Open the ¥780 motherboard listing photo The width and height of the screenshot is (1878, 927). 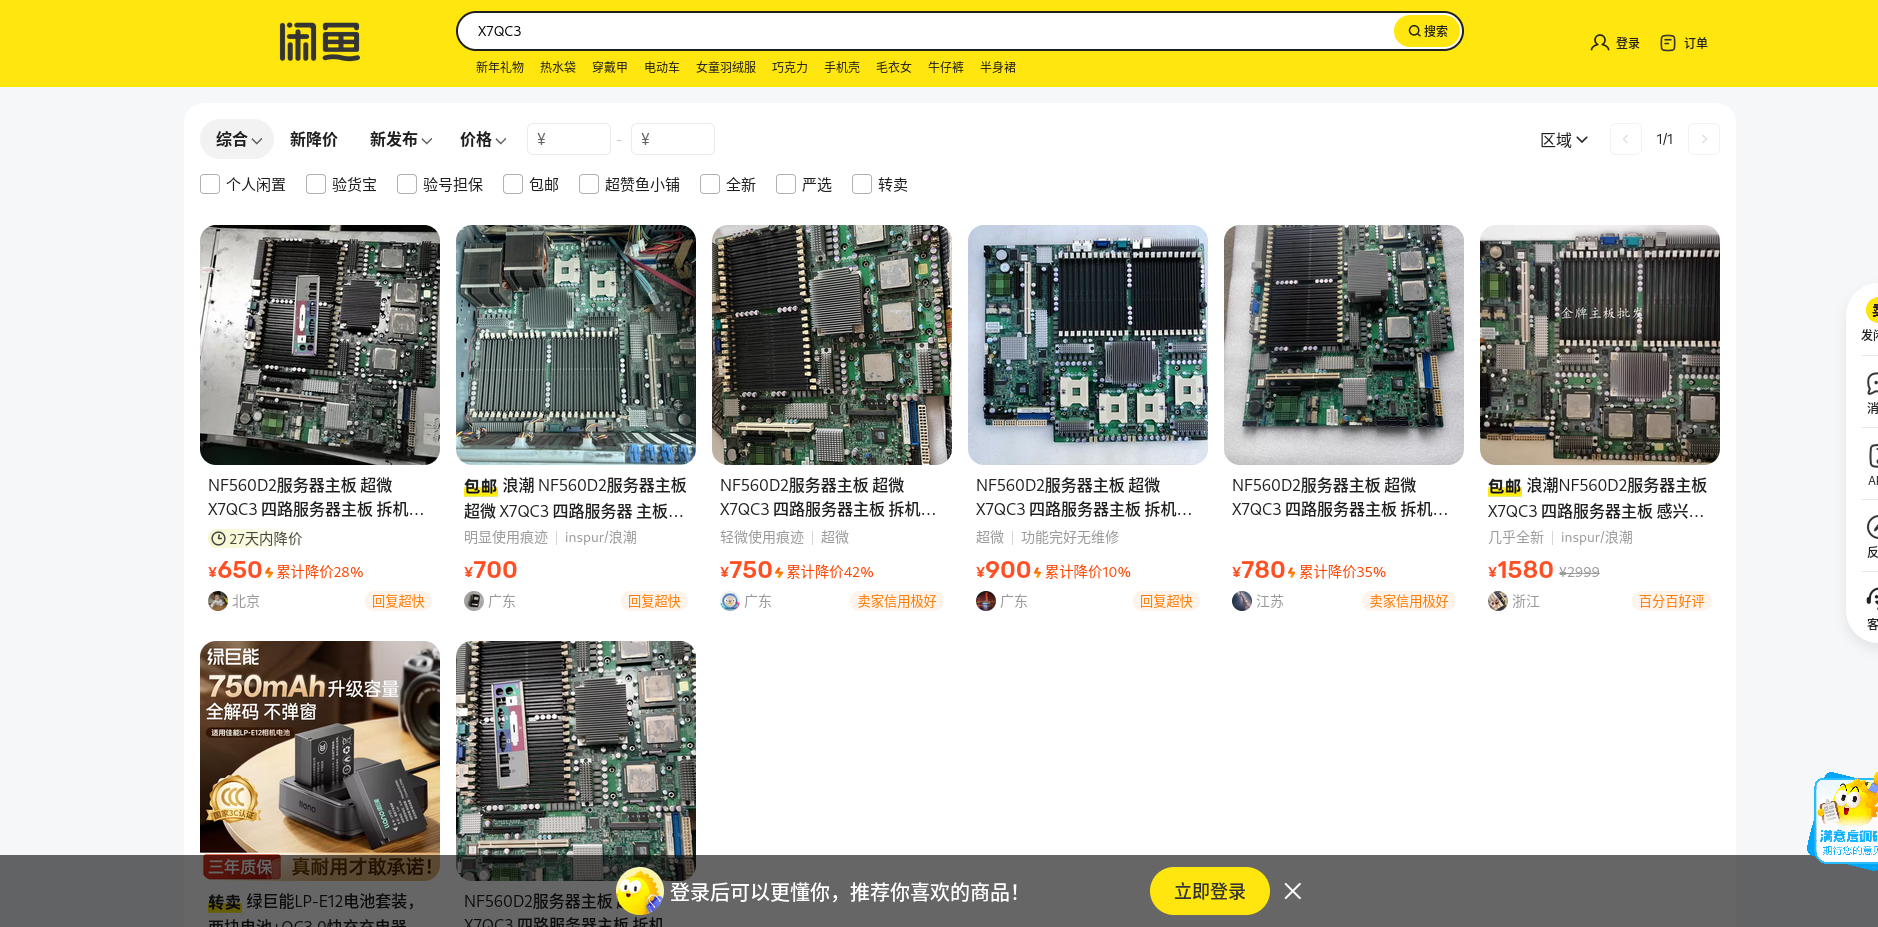point(1344,345)
